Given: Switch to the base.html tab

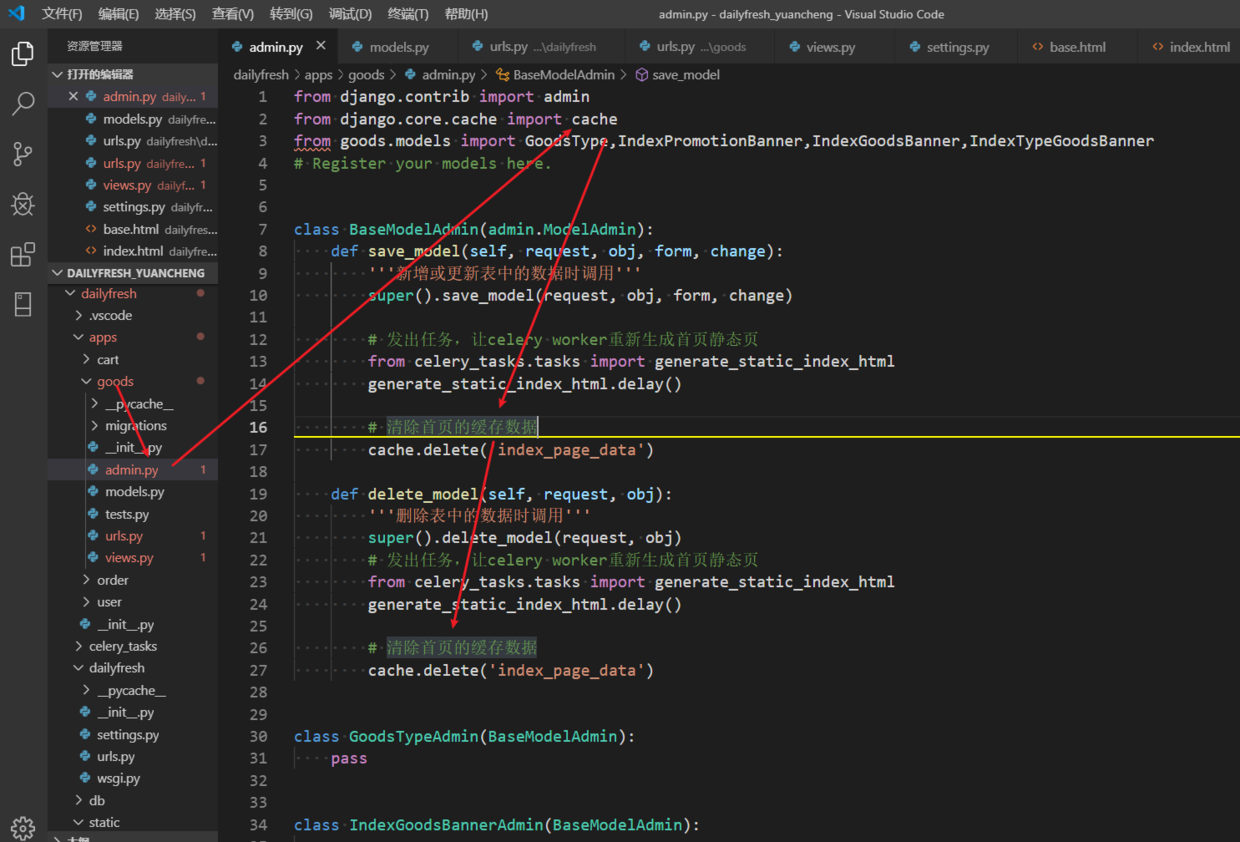Looking at the screenshot, I should pyautogui.click(x=1077, y=47).
